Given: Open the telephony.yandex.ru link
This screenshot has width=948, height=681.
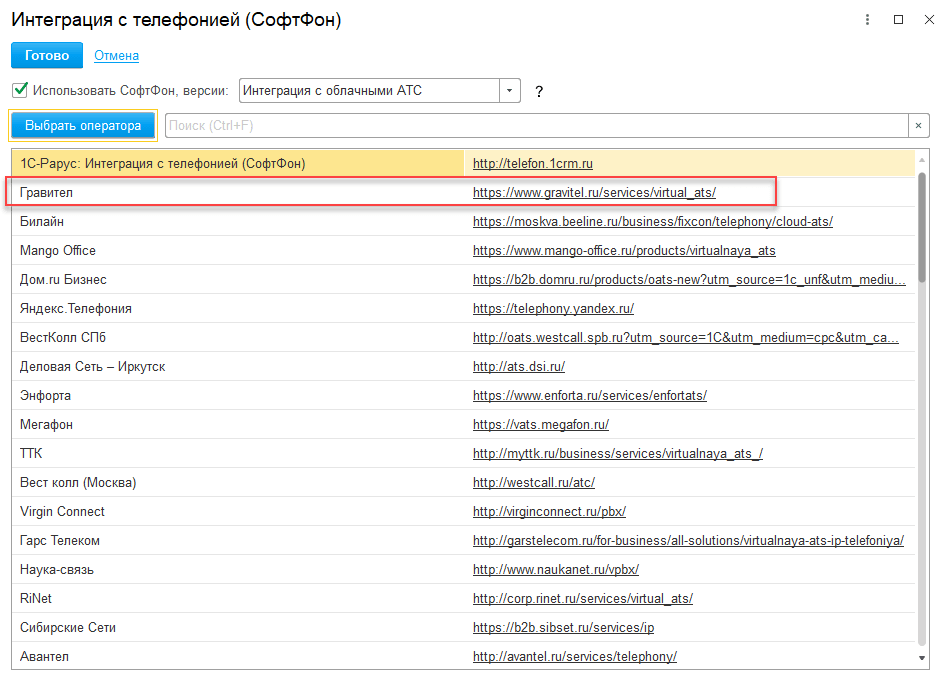Looking at the screenshot, I should 553,308.
